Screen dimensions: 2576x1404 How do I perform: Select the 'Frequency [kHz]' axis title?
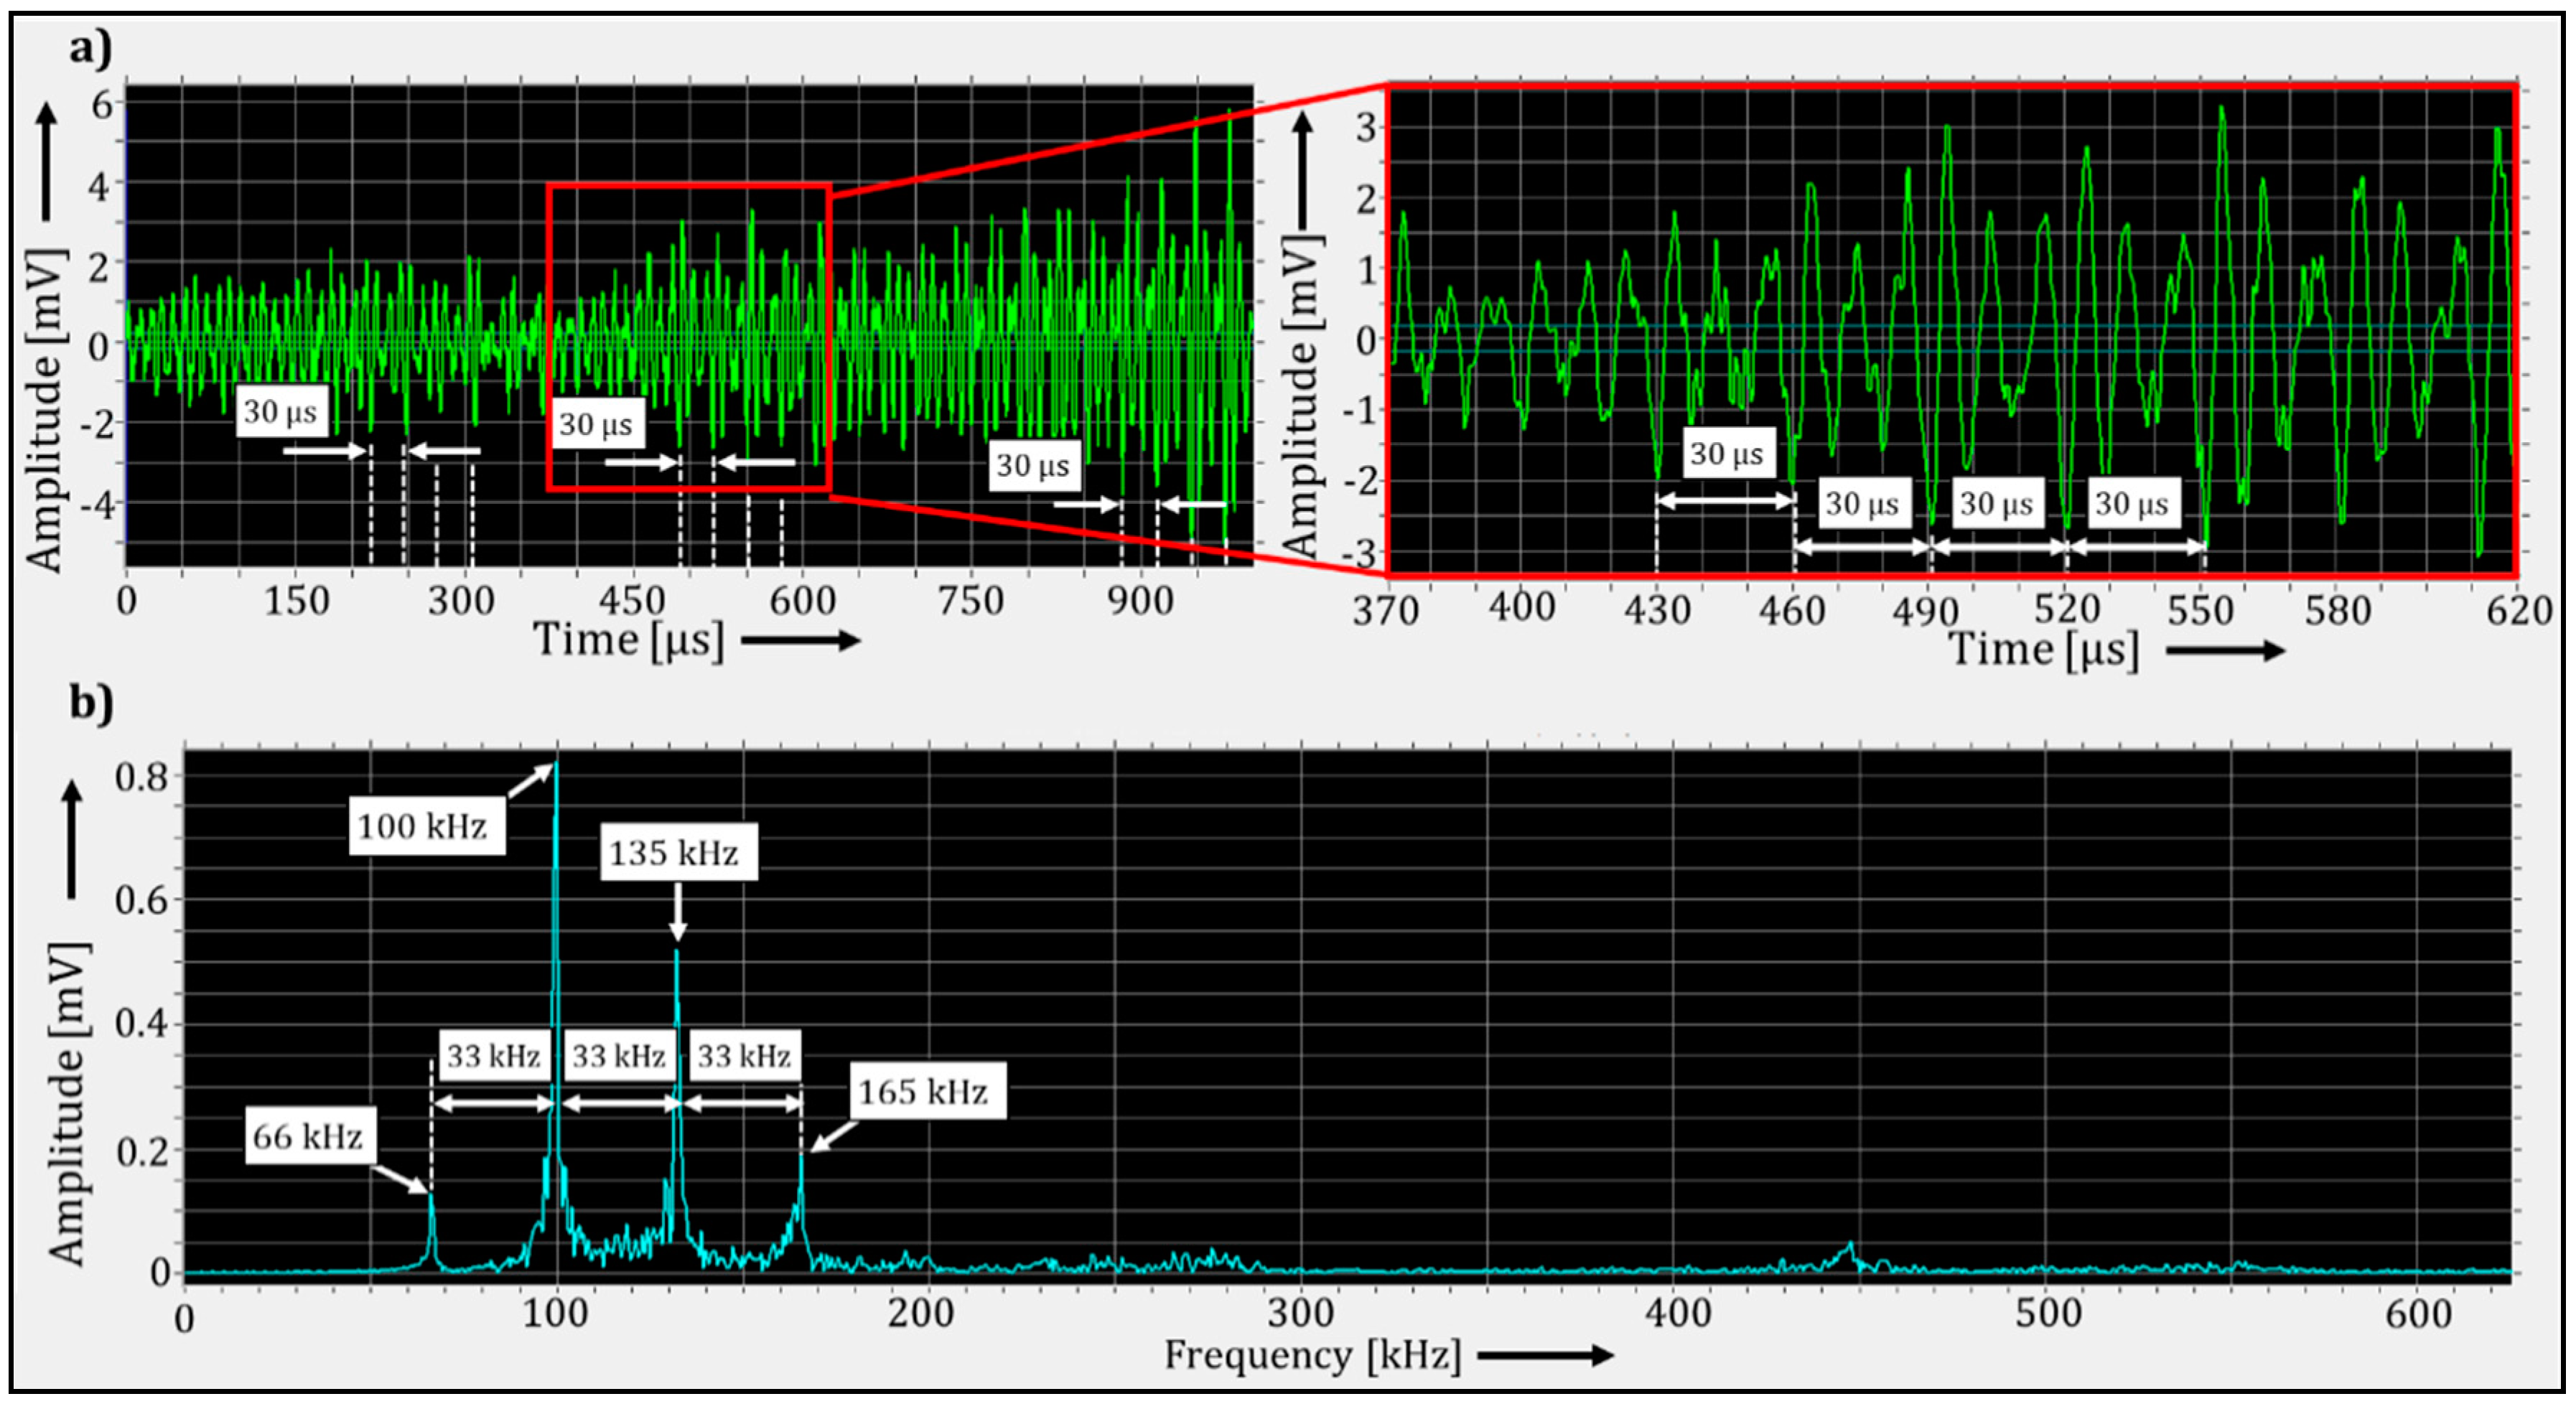point(1312,1356)
